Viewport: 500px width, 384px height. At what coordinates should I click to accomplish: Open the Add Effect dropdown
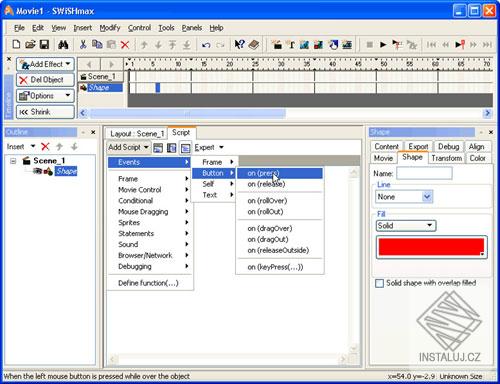coord(45,64)
